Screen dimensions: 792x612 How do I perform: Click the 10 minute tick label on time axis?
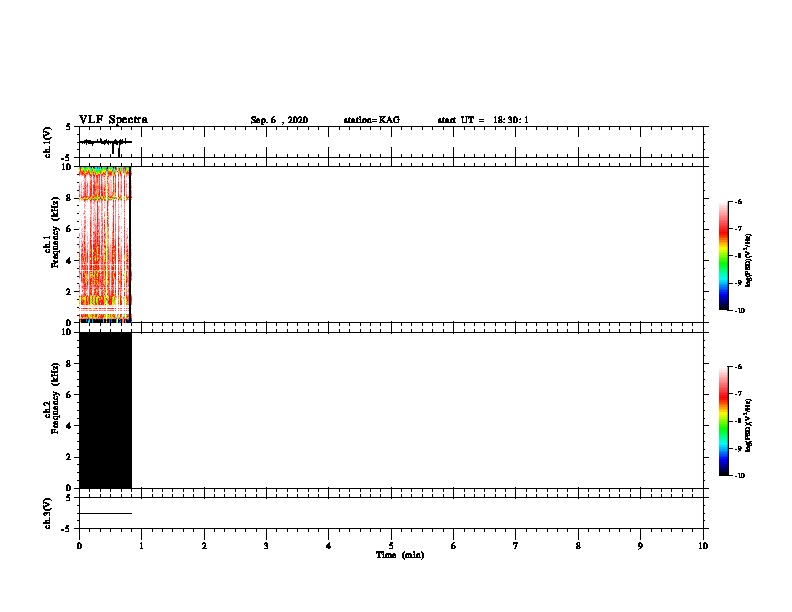703,546
